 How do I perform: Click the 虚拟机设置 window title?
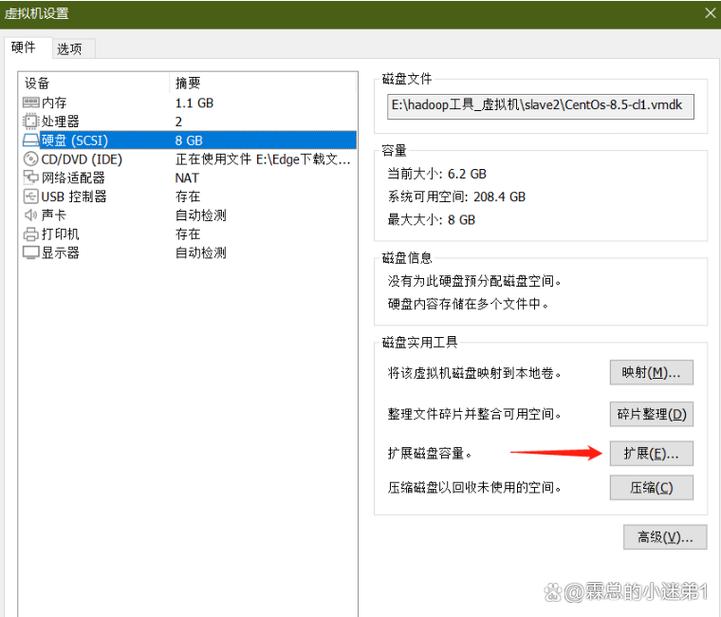pyautogui.click(x=37, y=13)
